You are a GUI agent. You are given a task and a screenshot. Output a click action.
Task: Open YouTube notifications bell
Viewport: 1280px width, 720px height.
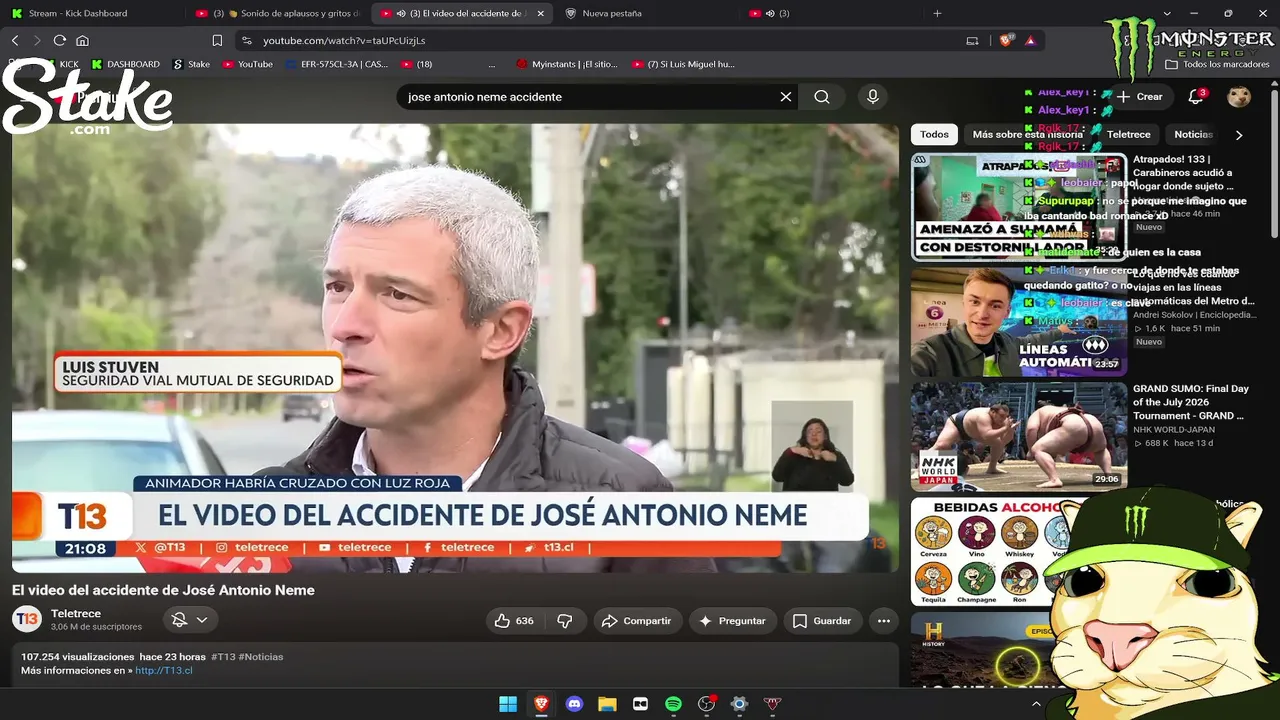point(1196,97)
